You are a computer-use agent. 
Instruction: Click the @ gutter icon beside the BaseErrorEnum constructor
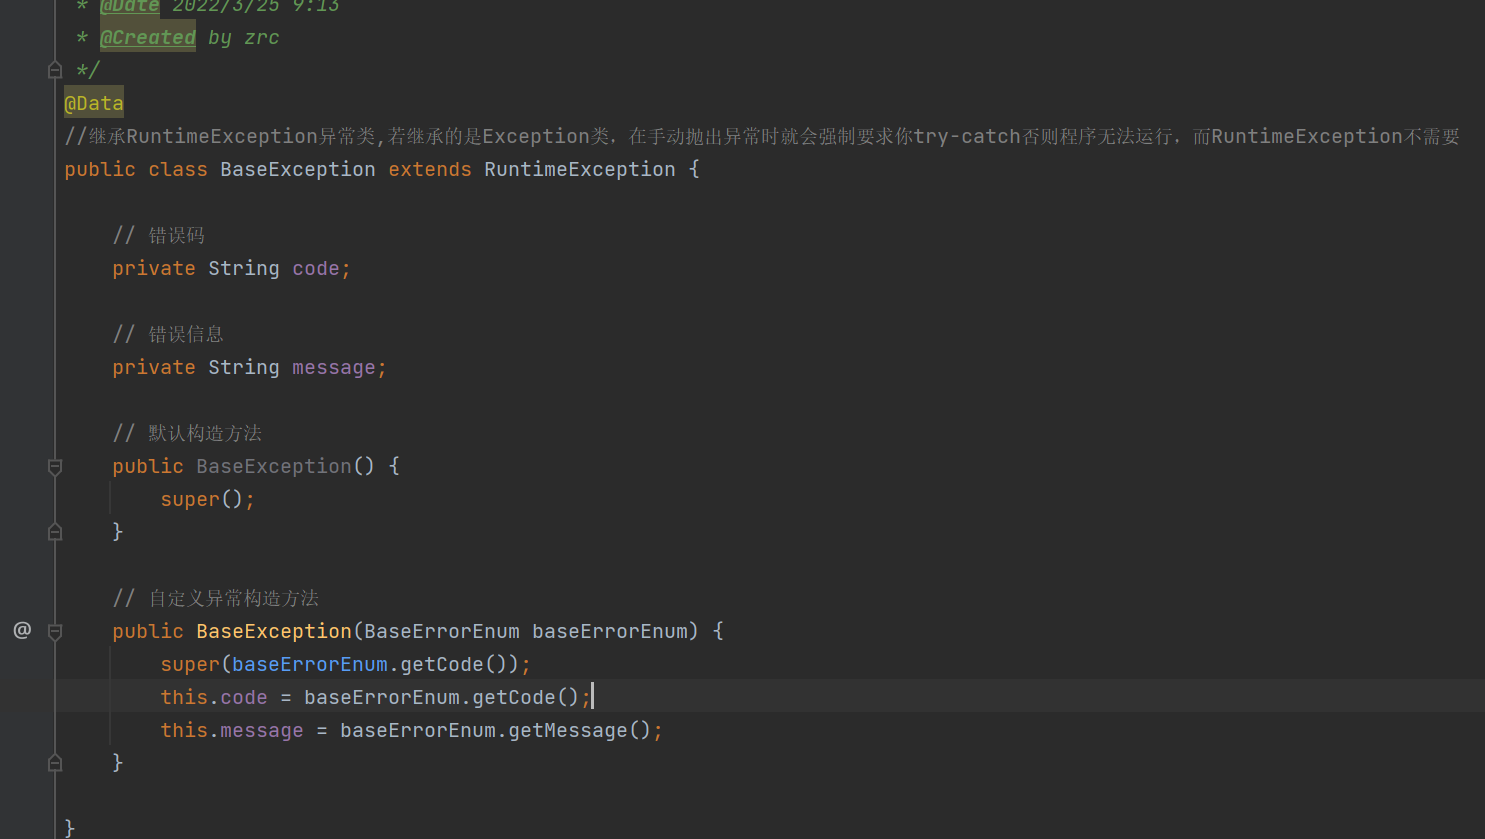click(22, 630)
